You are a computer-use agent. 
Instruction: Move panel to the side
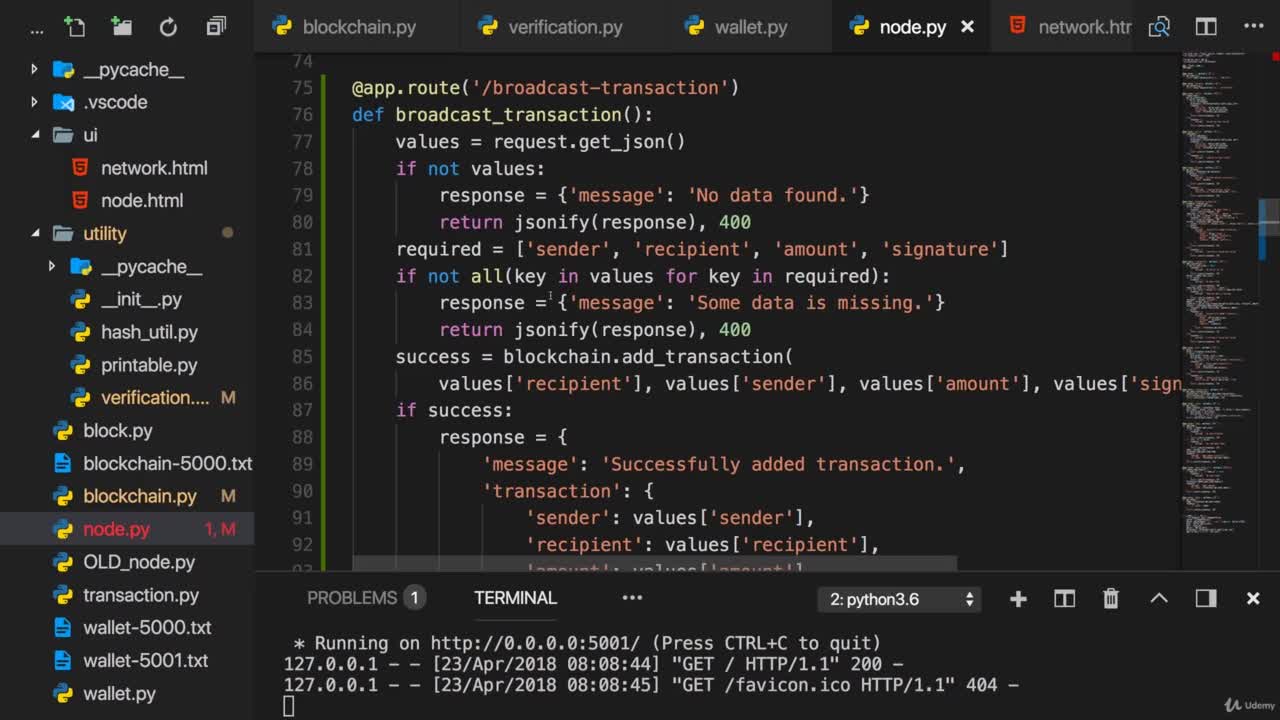coord(1206,598)
